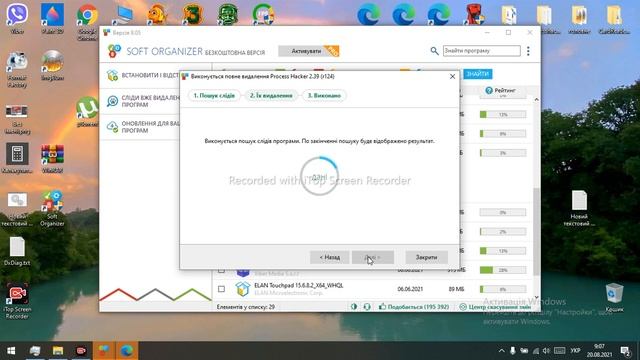This screenshot has width=640, height=360.
Task: Click the screen recorder taskbar icon
Action: [x=81, y=351]
